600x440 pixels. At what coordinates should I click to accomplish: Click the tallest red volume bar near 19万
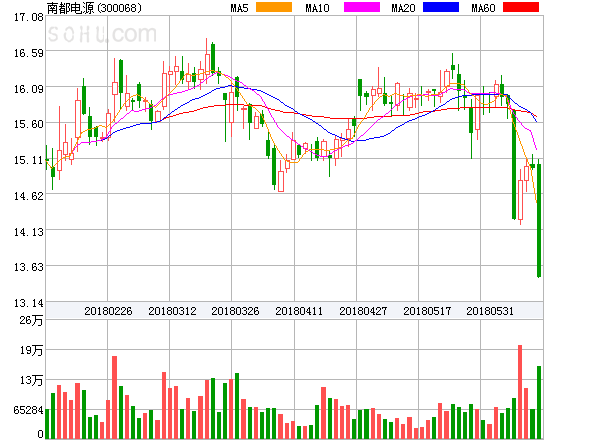(x=520, y=392)
